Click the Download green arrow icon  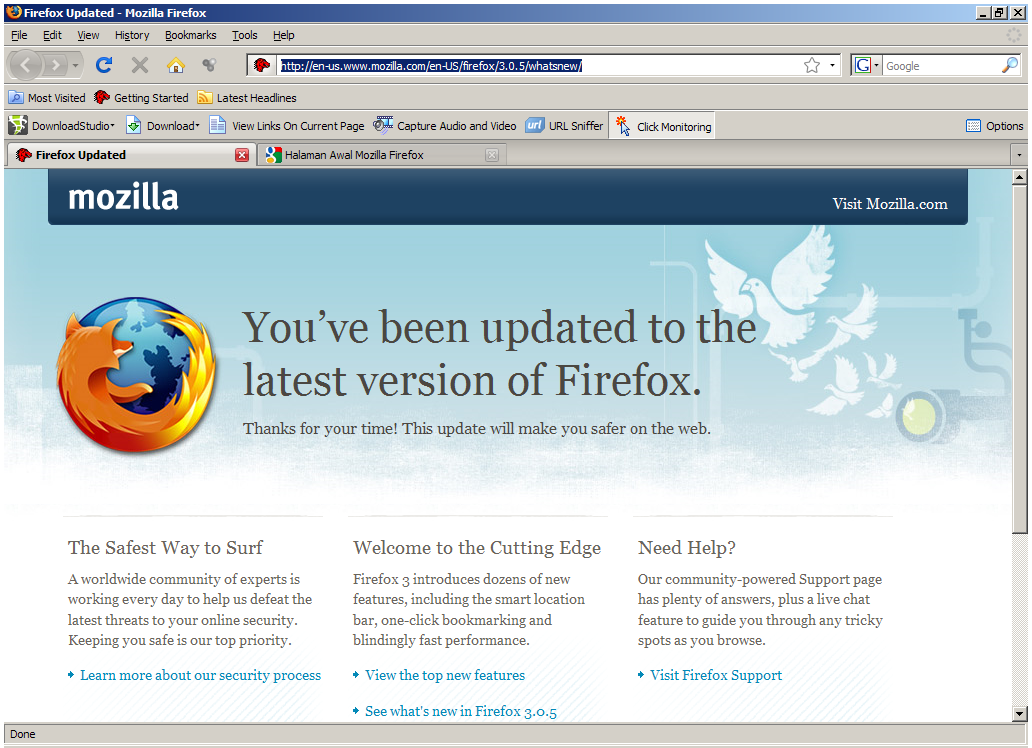[x=134, y=125]
